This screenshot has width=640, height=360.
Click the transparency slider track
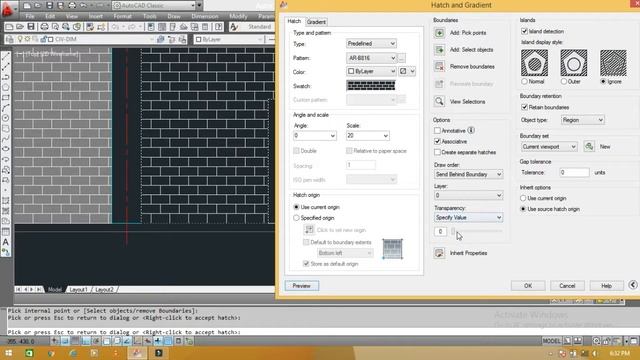[477, 231]
